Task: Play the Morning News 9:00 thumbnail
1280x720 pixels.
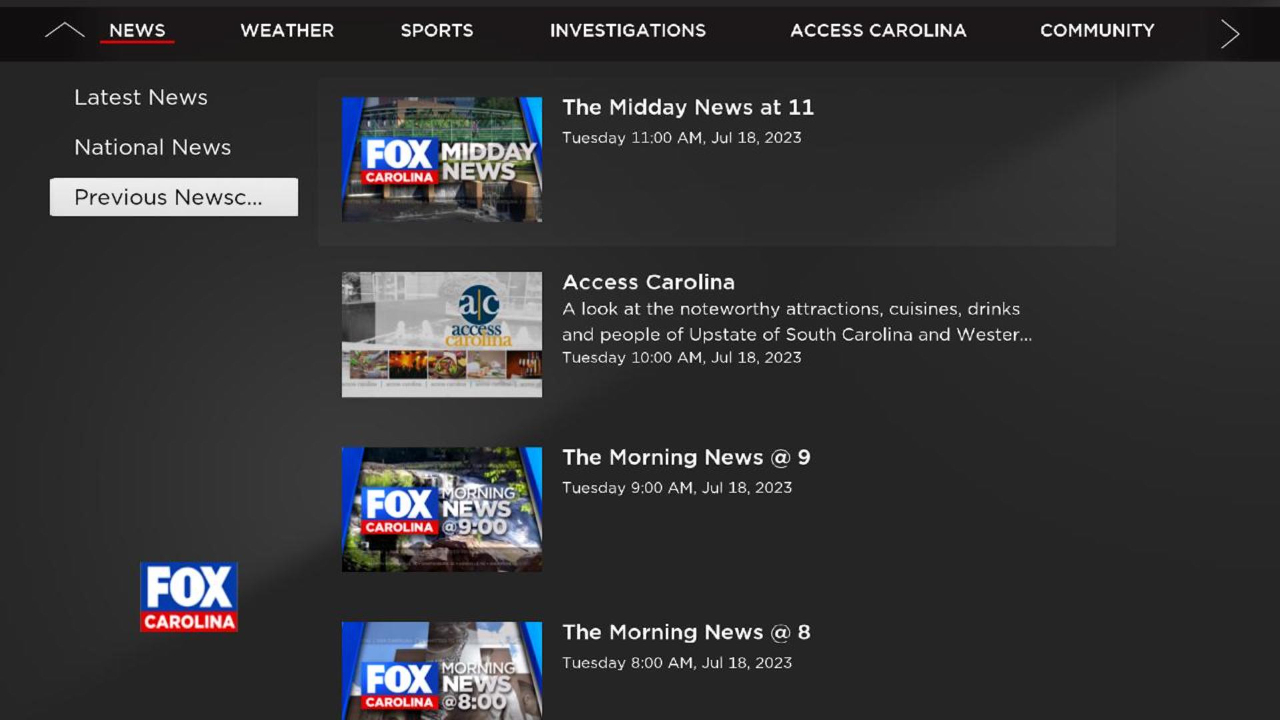Action: click(x=442, y=509)
